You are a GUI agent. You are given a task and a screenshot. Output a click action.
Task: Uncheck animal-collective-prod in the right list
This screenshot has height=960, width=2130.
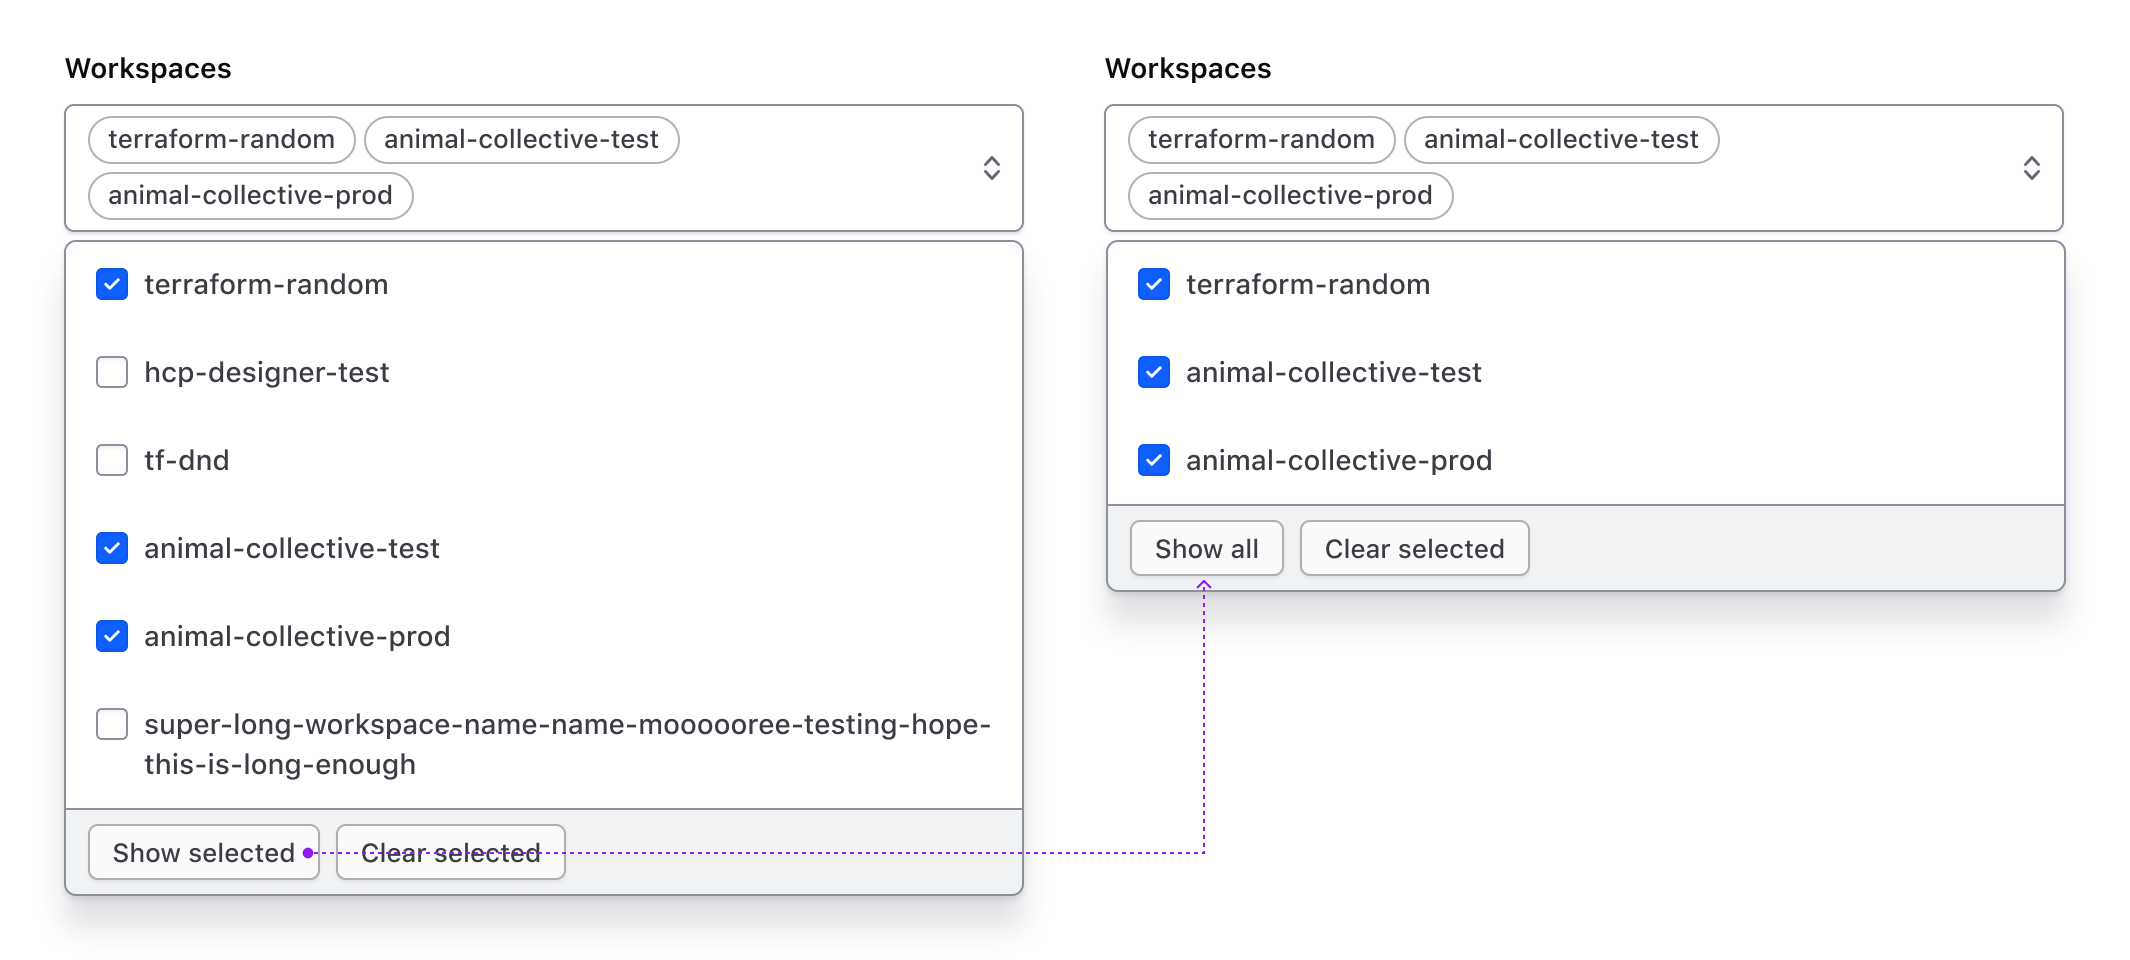point(1153,460)
